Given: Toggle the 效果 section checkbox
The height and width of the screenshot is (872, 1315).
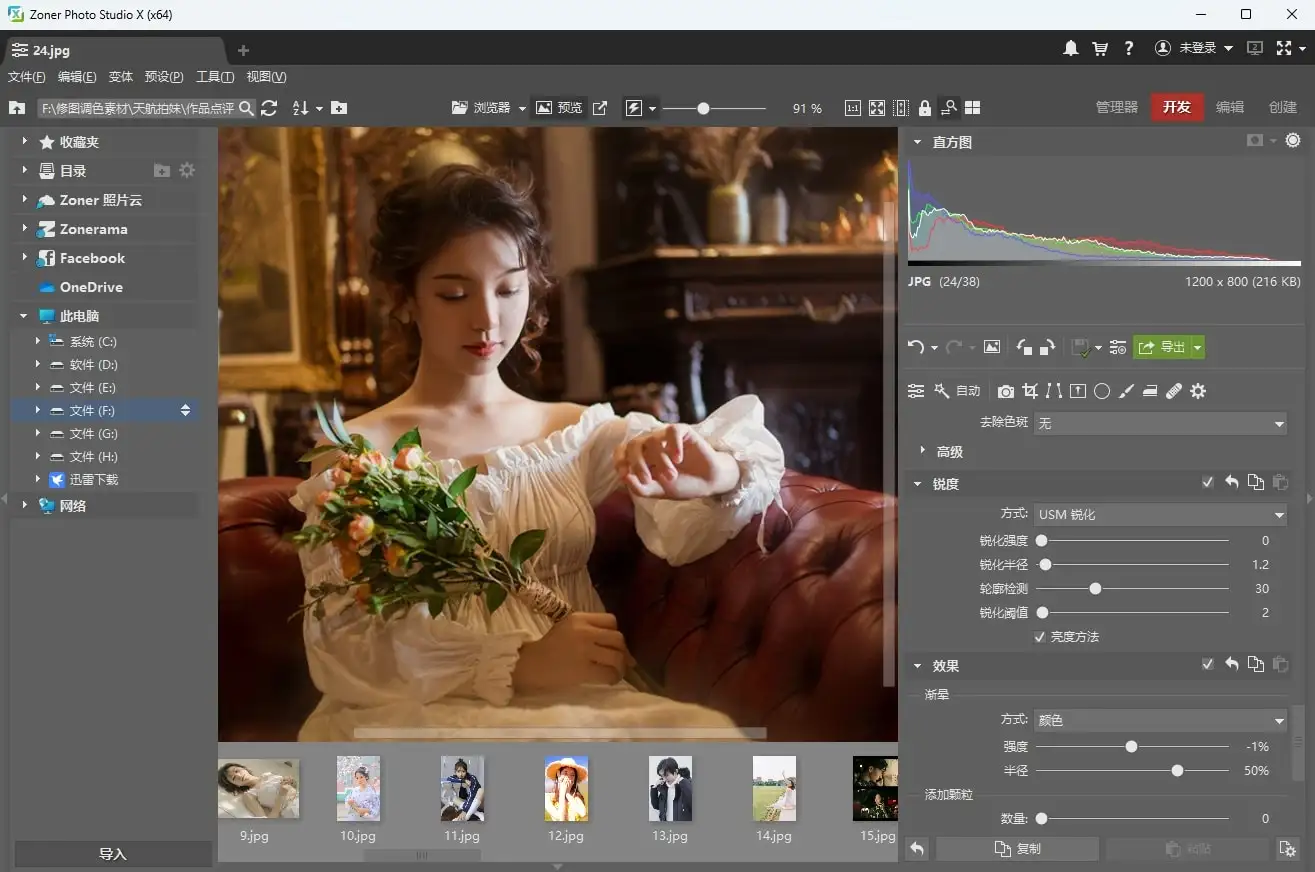Looking at the screenshot, I should pyautogui.click(x=1208, y=665).
